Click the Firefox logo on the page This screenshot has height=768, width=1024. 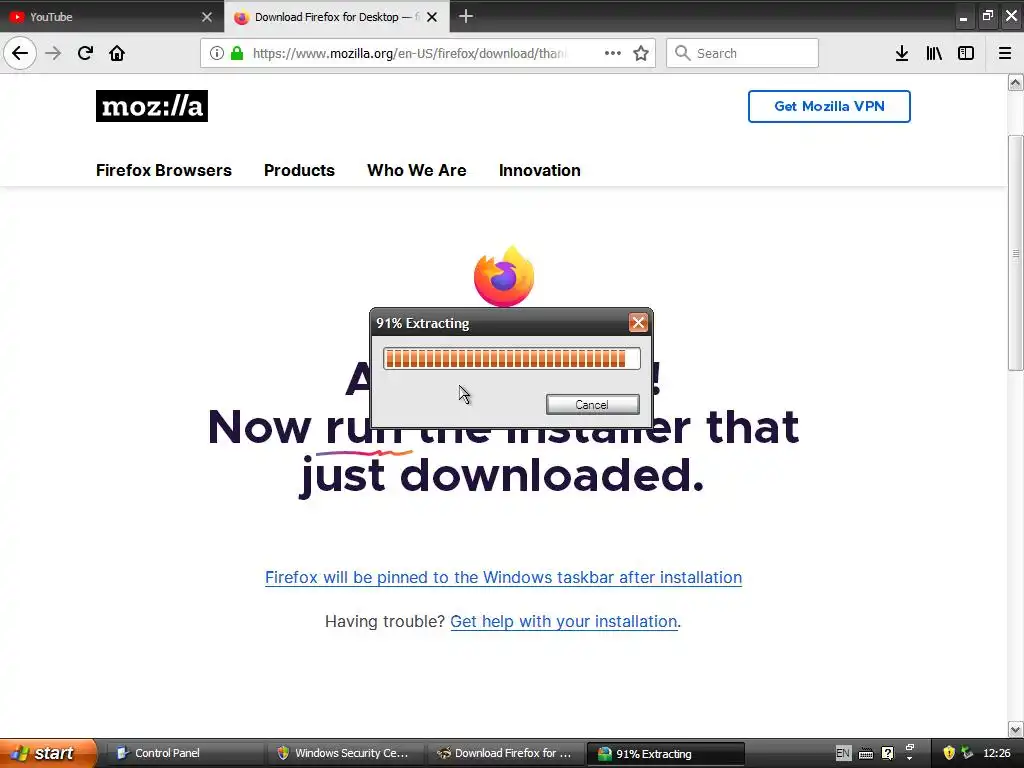tap(504, 276)
